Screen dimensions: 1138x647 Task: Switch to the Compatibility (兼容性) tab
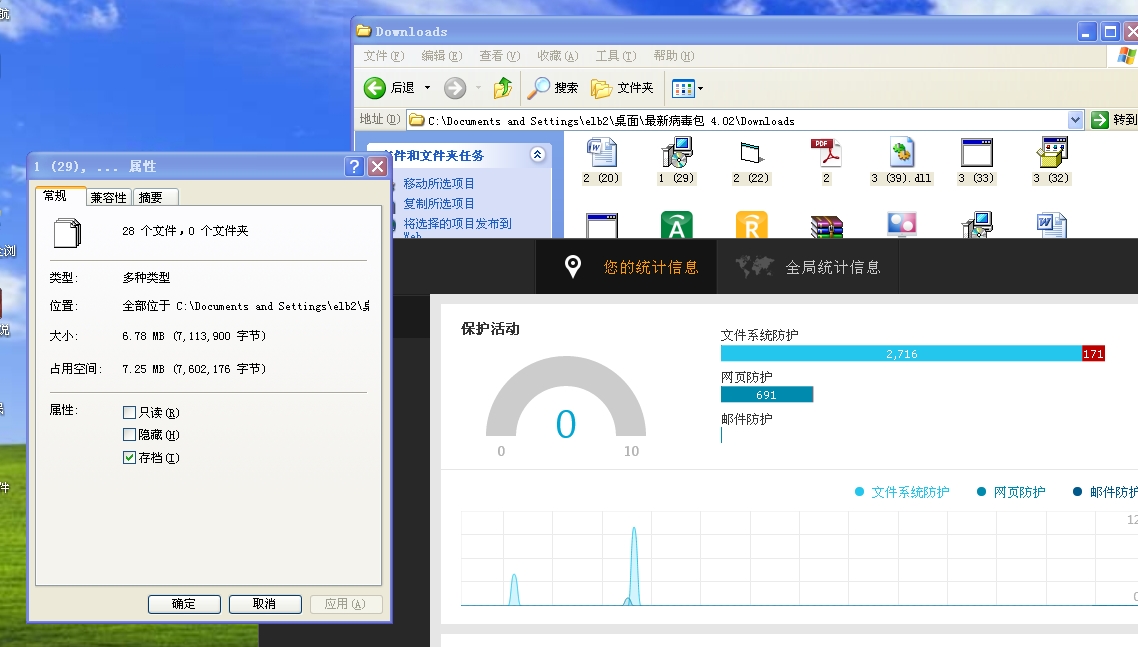click(x=108, y=198)
